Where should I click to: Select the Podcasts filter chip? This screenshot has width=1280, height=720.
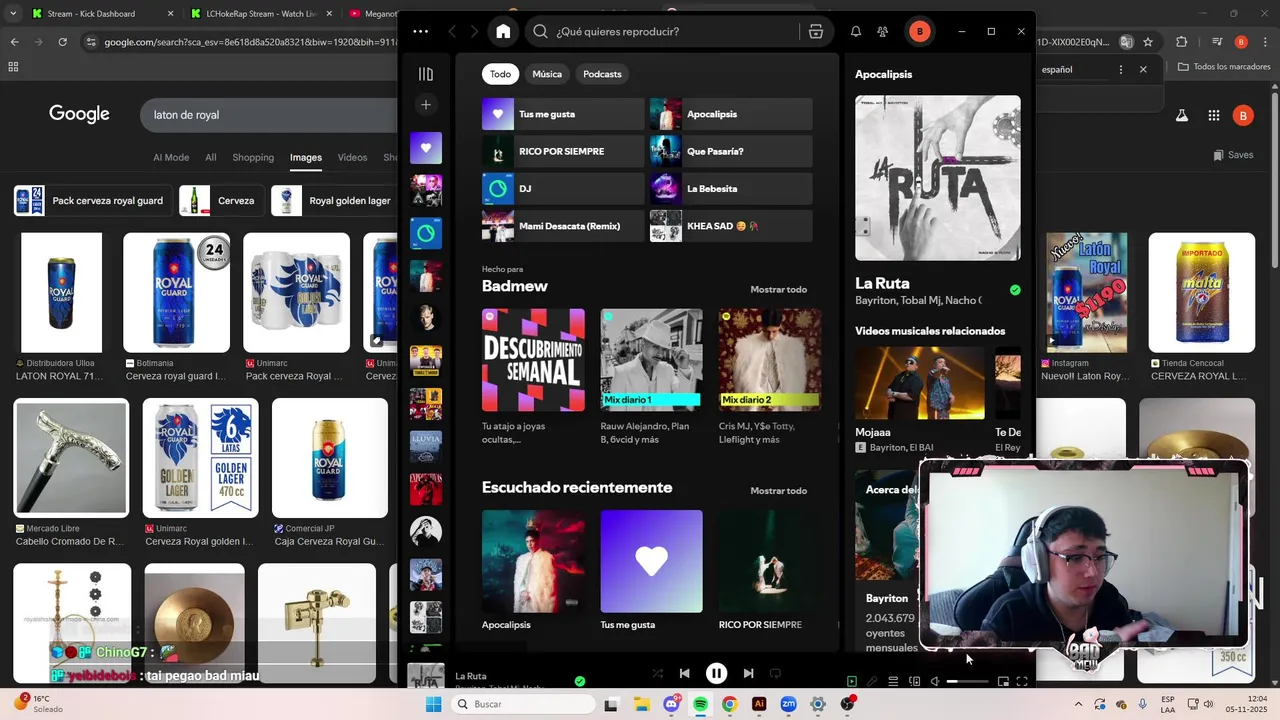[x=602, y=74]
